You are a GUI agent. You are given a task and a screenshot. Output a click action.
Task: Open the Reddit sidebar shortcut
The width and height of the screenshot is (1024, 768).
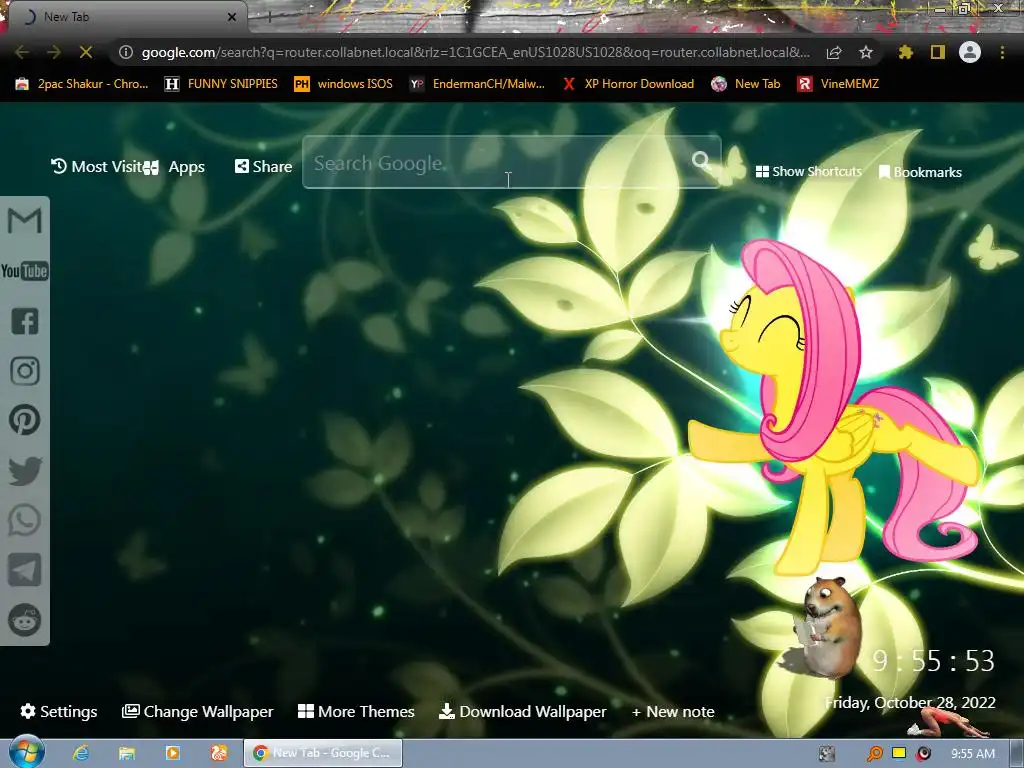click(25, 620)
